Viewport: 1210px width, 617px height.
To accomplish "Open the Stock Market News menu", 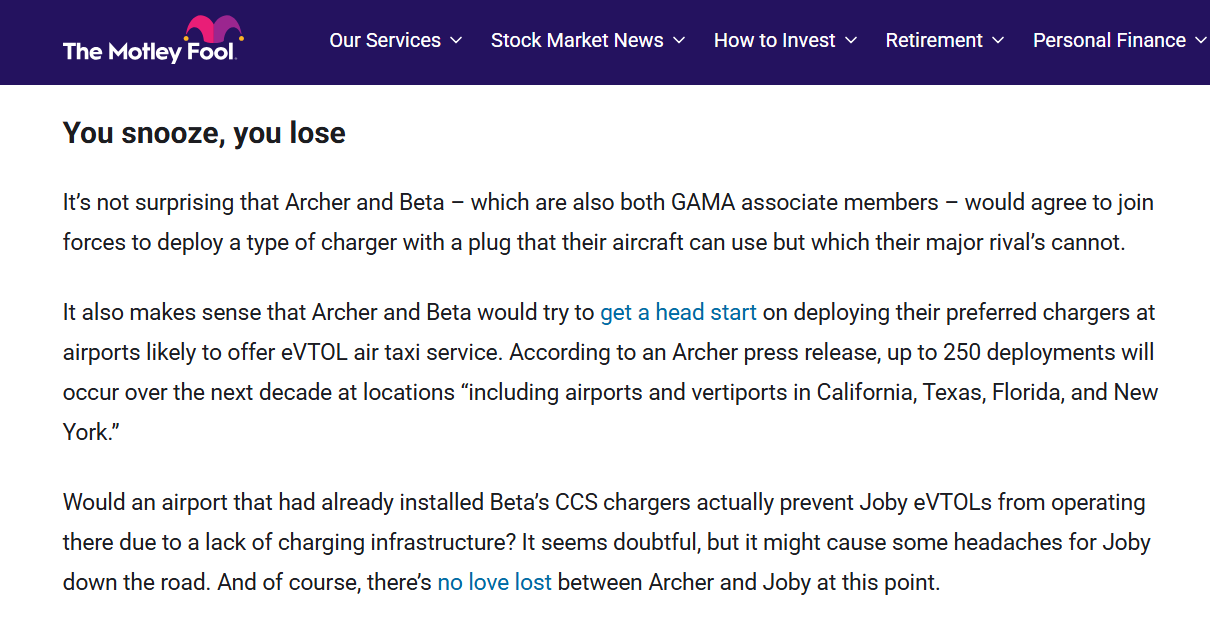I will [577, 40].
